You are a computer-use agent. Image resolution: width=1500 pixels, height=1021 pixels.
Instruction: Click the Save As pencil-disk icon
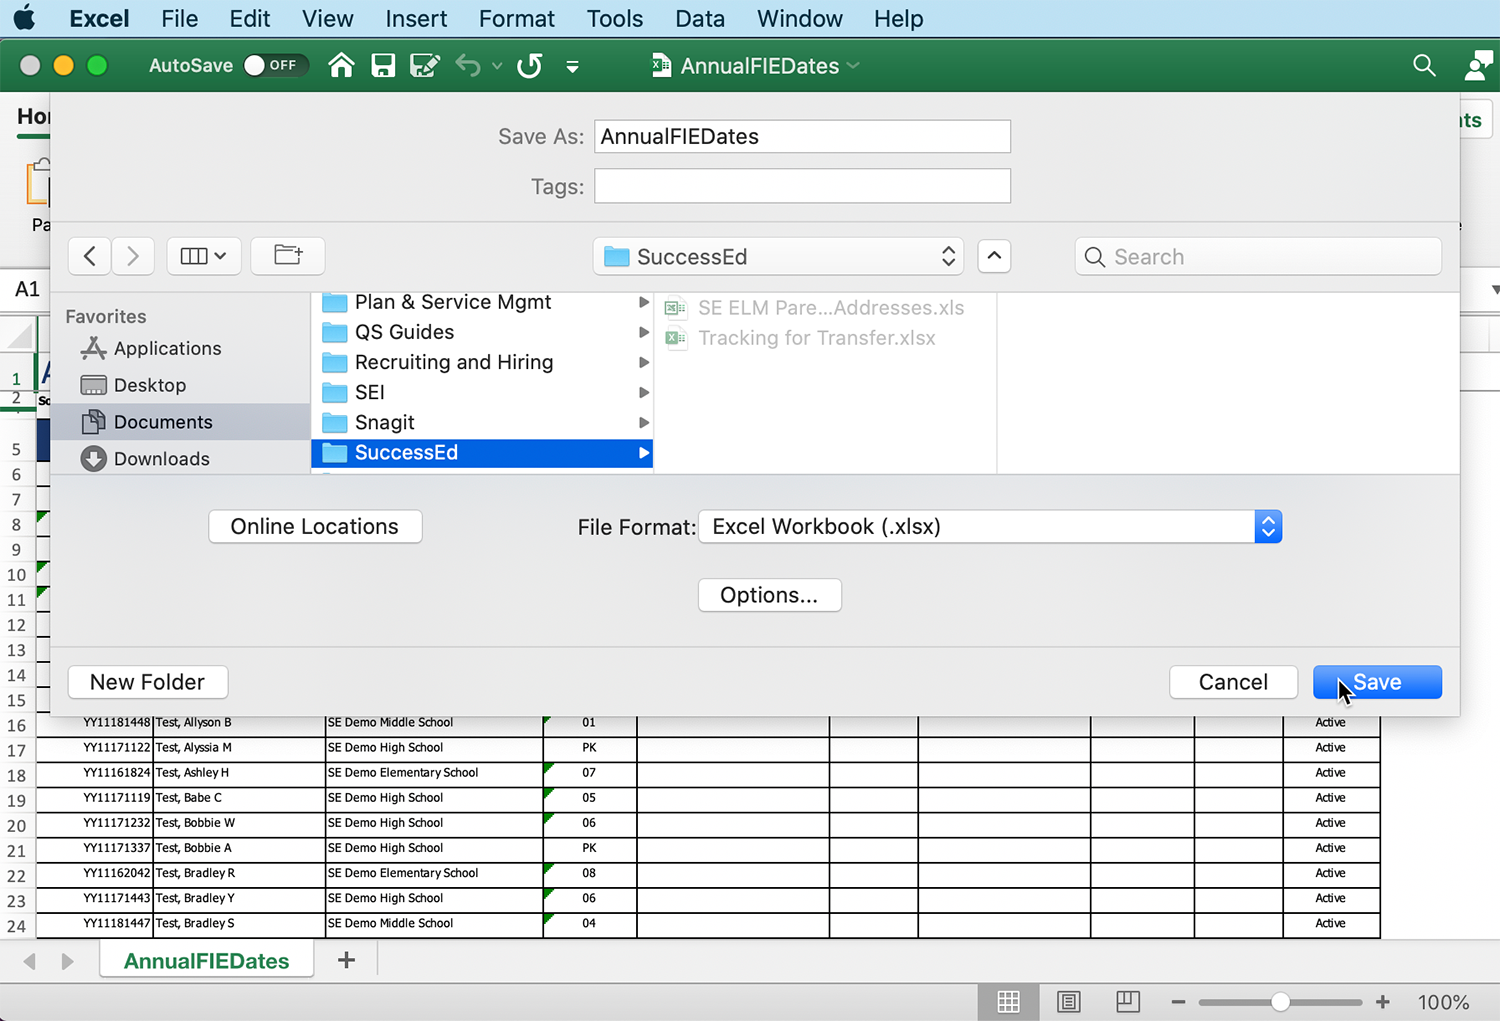[x=425, y=66]
